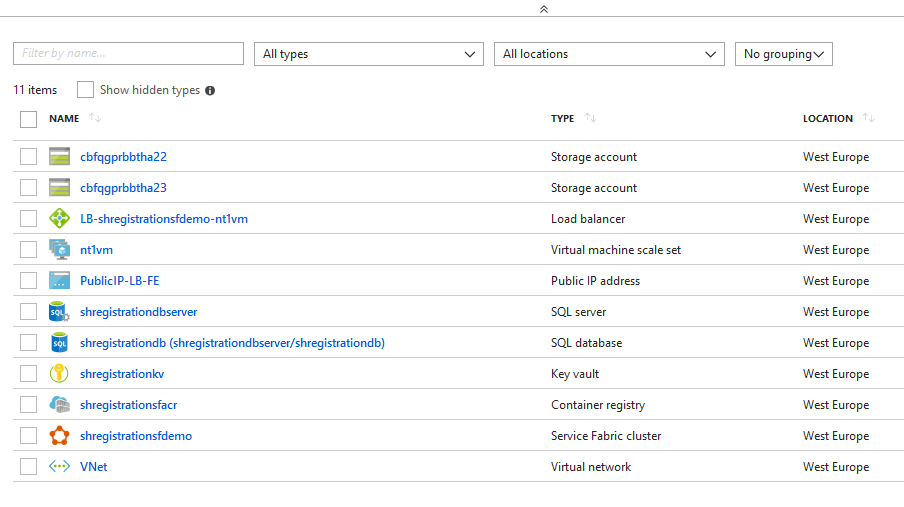
Task: Select the nt1vm row checkbox
Action: pos(28,250)
